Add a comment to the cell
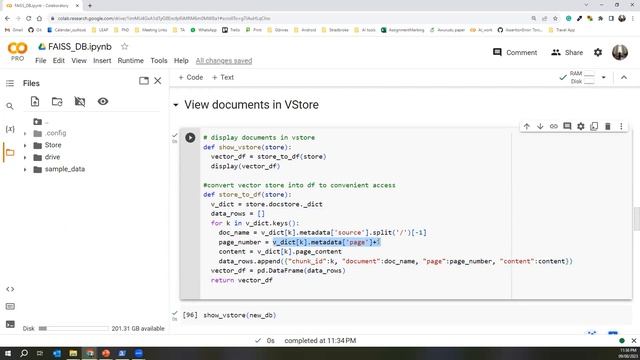The width and height of the screenshot is (640, 360). (567, 127)
